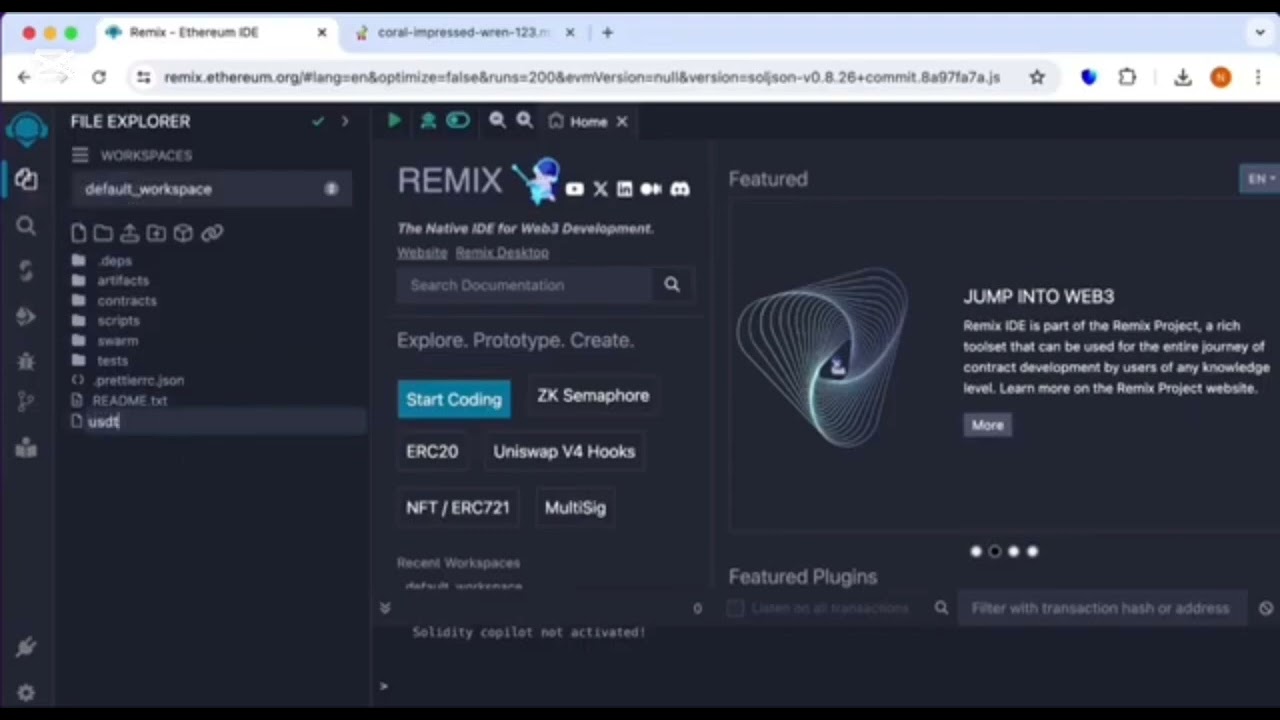Screen dimensions: 1280x720
Task: Open Remix Discord icon
Action: coord(680,189)
